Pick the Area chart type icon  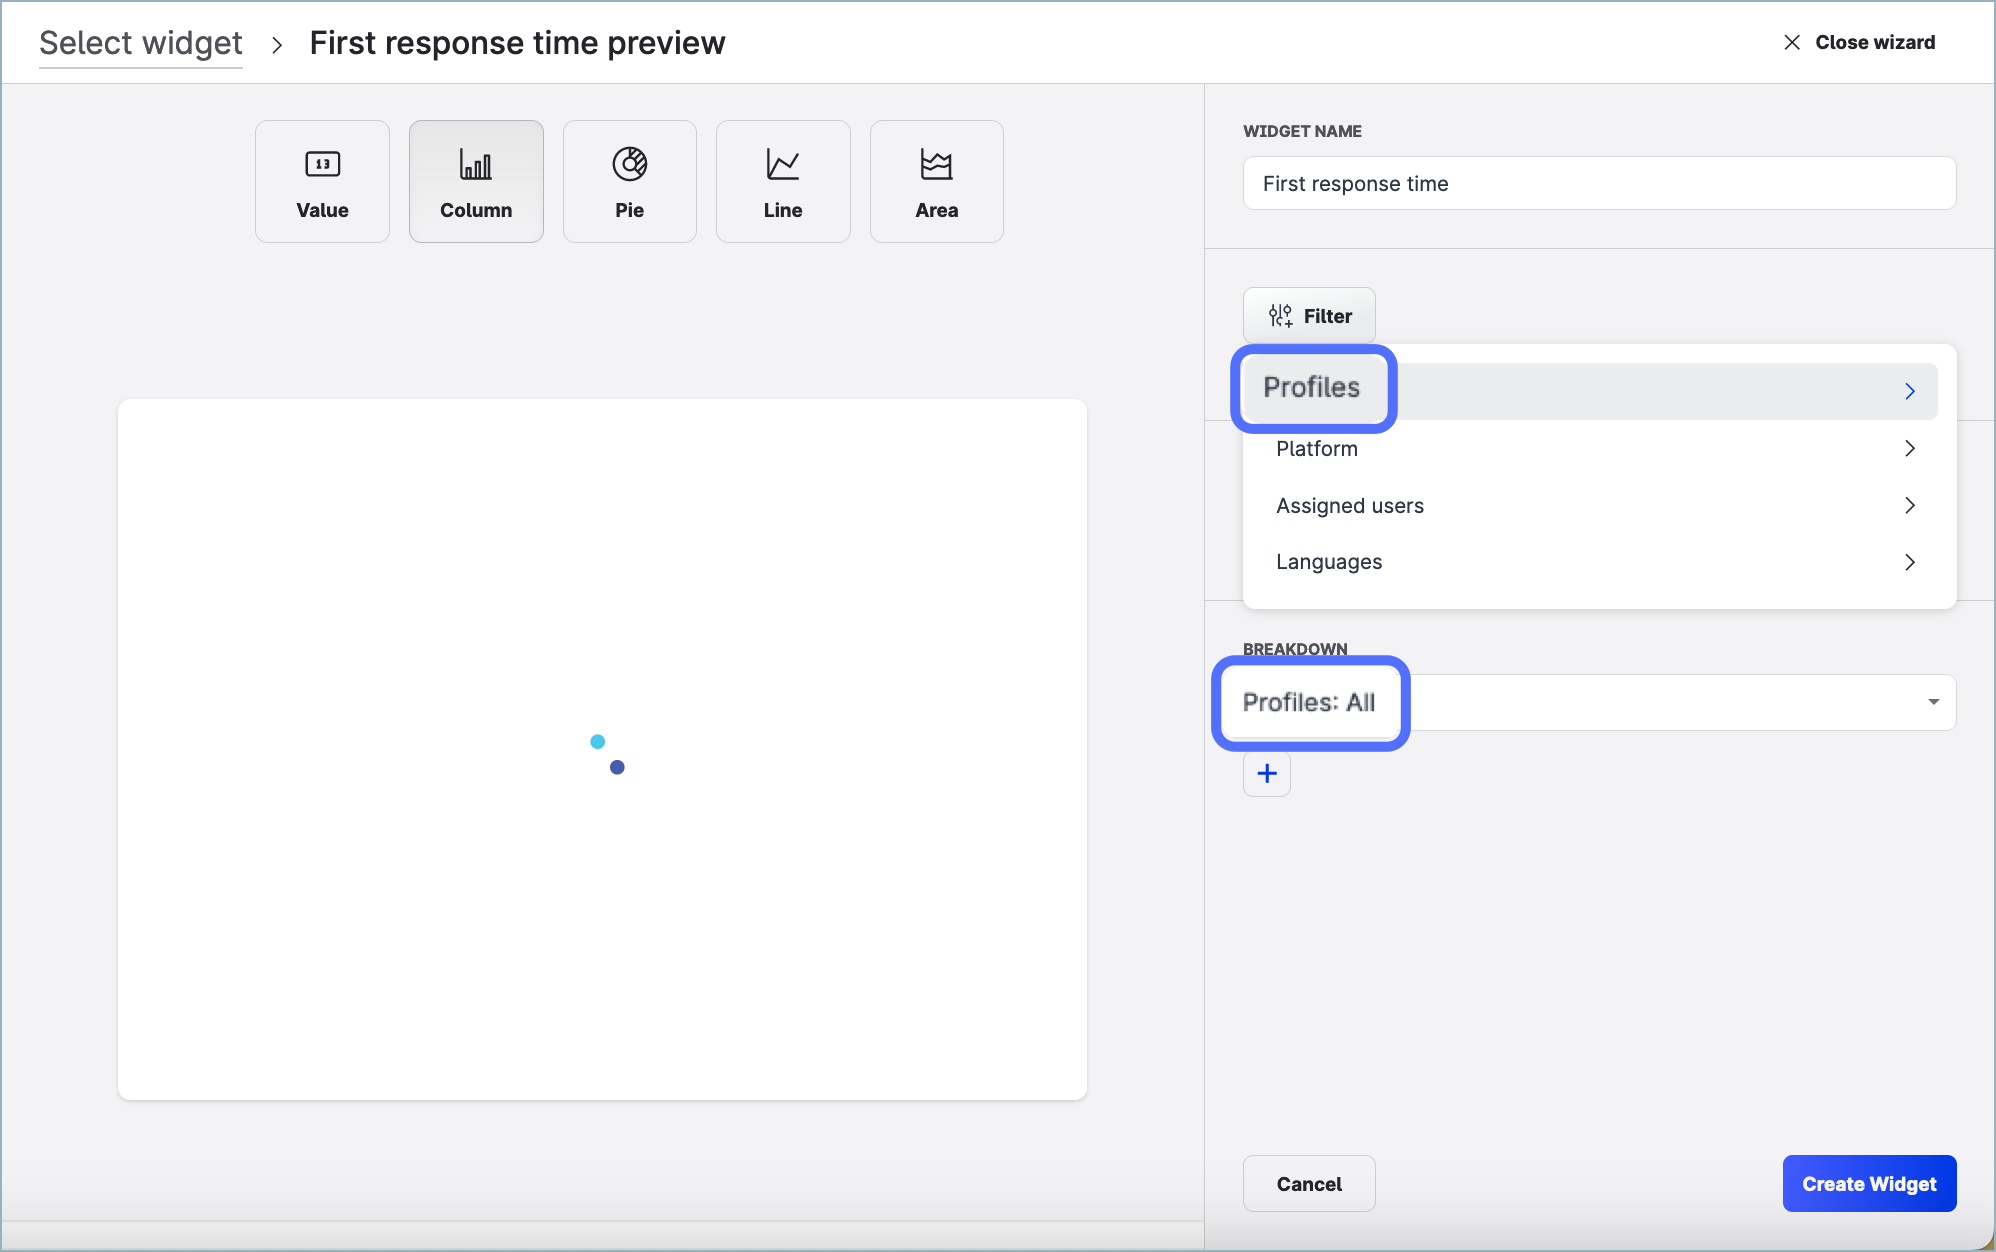(x=936, y=165)
